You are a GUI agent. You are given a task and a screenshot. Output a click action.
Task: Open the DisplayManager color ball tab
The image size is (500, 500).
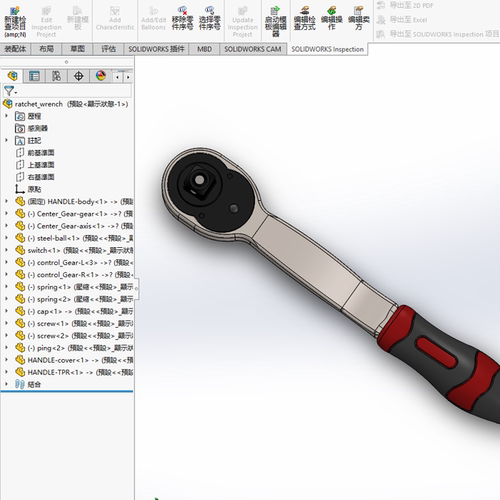[x=101, y=76]
